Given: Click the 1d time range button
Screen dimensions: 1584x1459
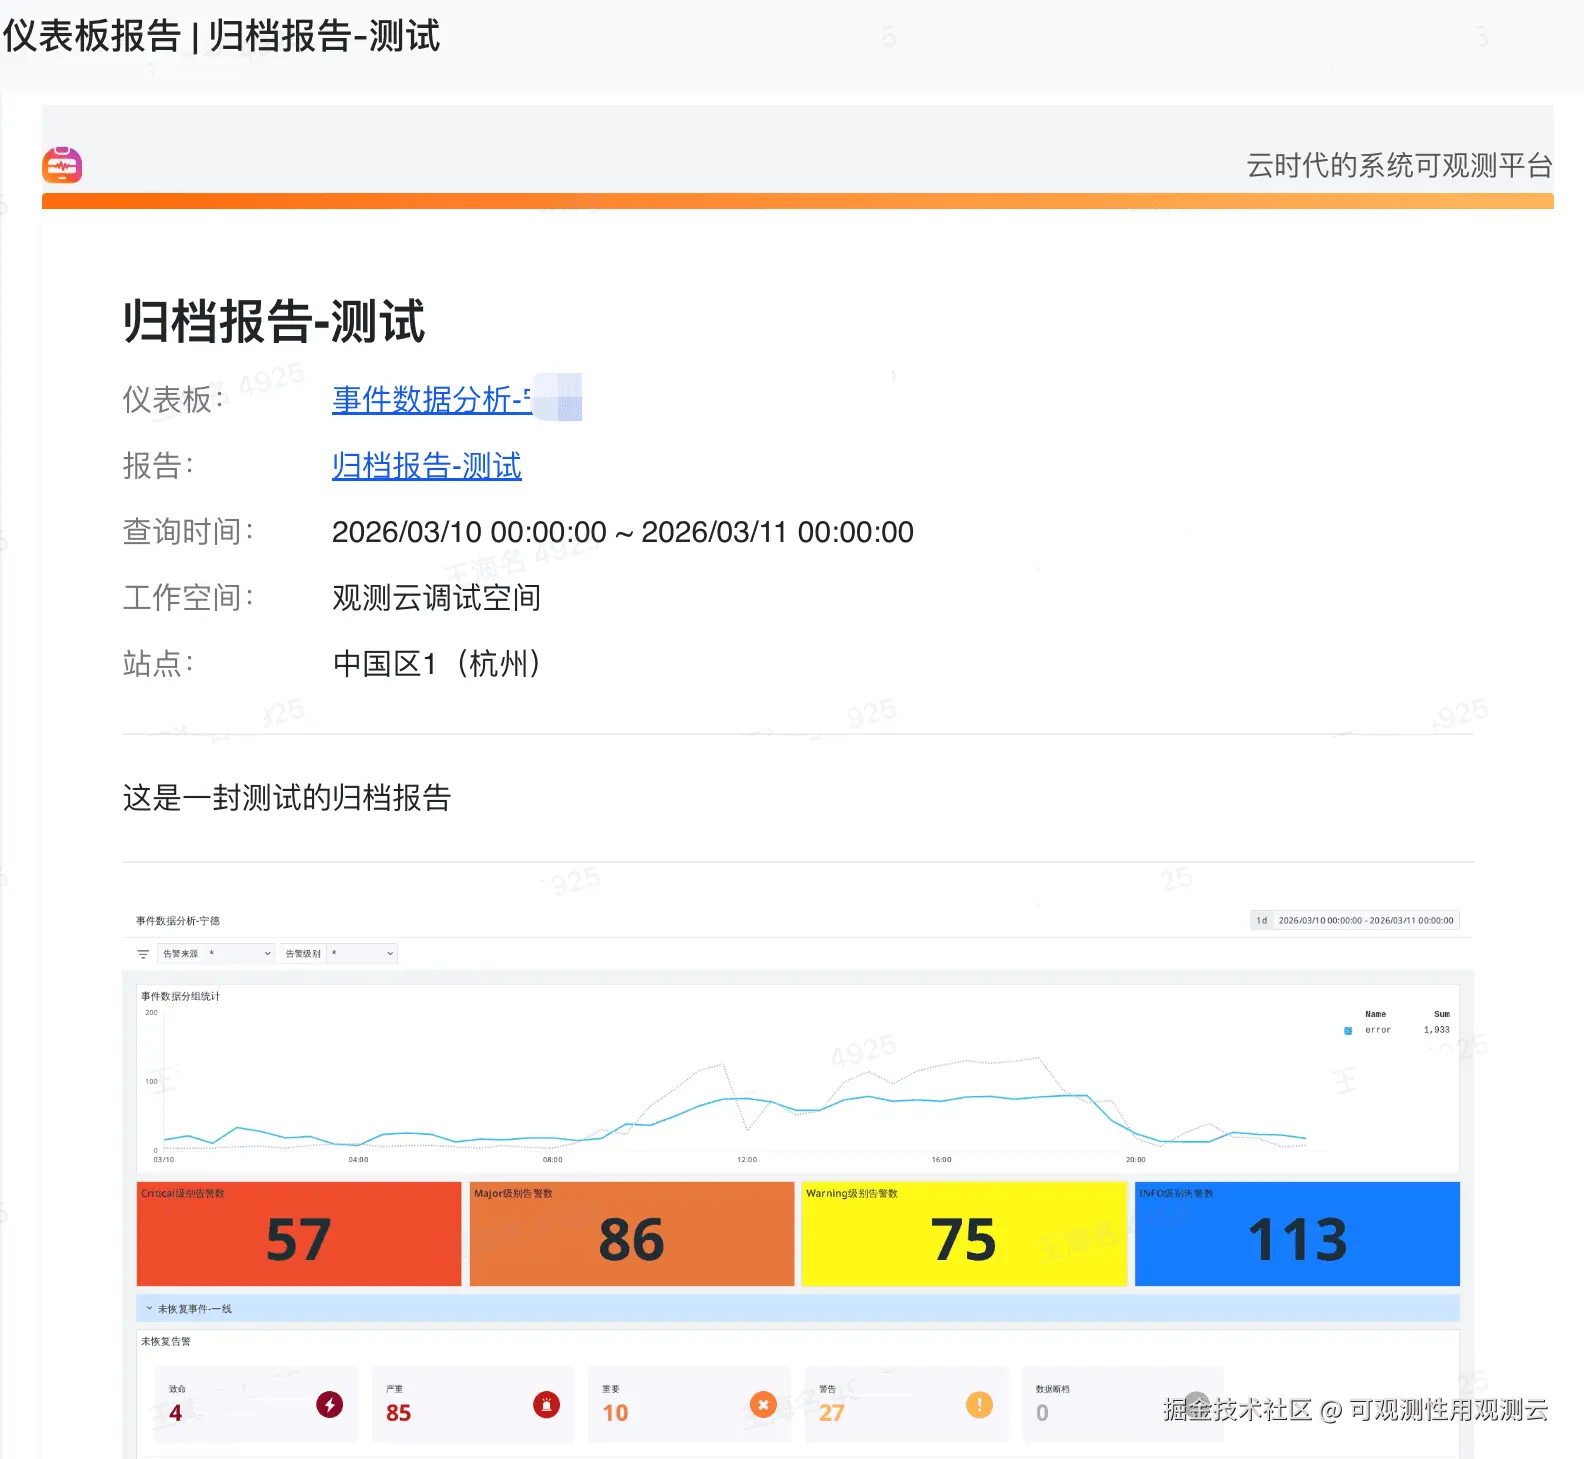Looking at the screenshot, I should [1262, 920].
